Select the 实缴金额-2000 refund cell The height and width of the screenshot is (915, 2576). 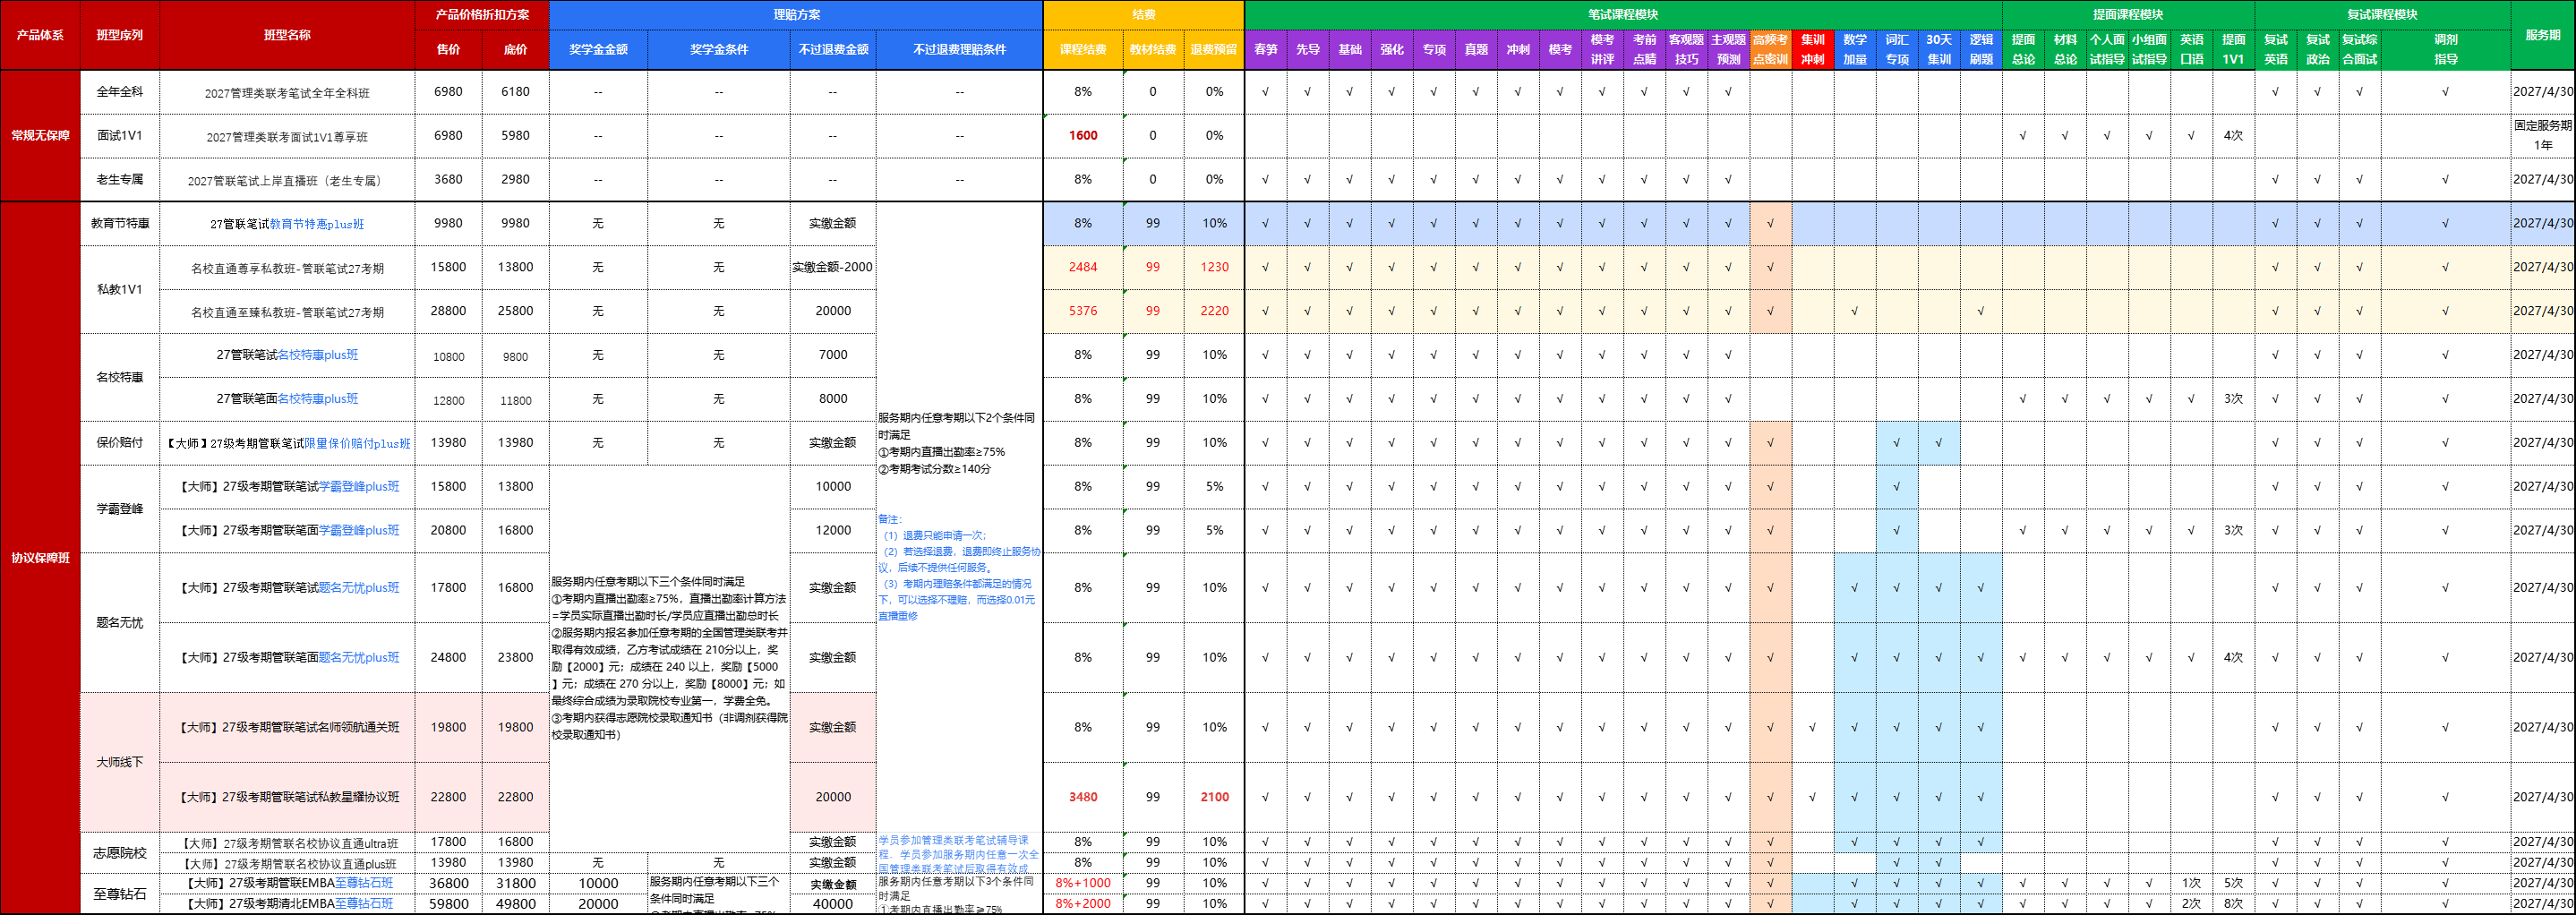832,267
